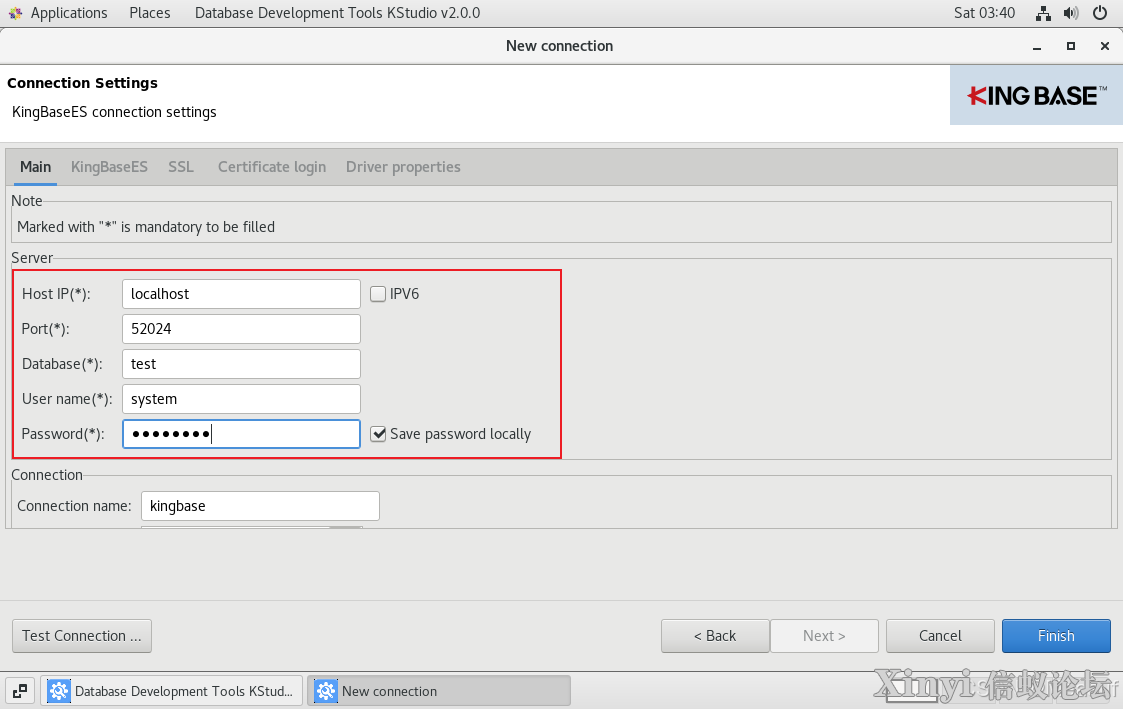Click the 'Port(*):' label
This screenshot has height=709, width=1123.
(x=46, y=329)
